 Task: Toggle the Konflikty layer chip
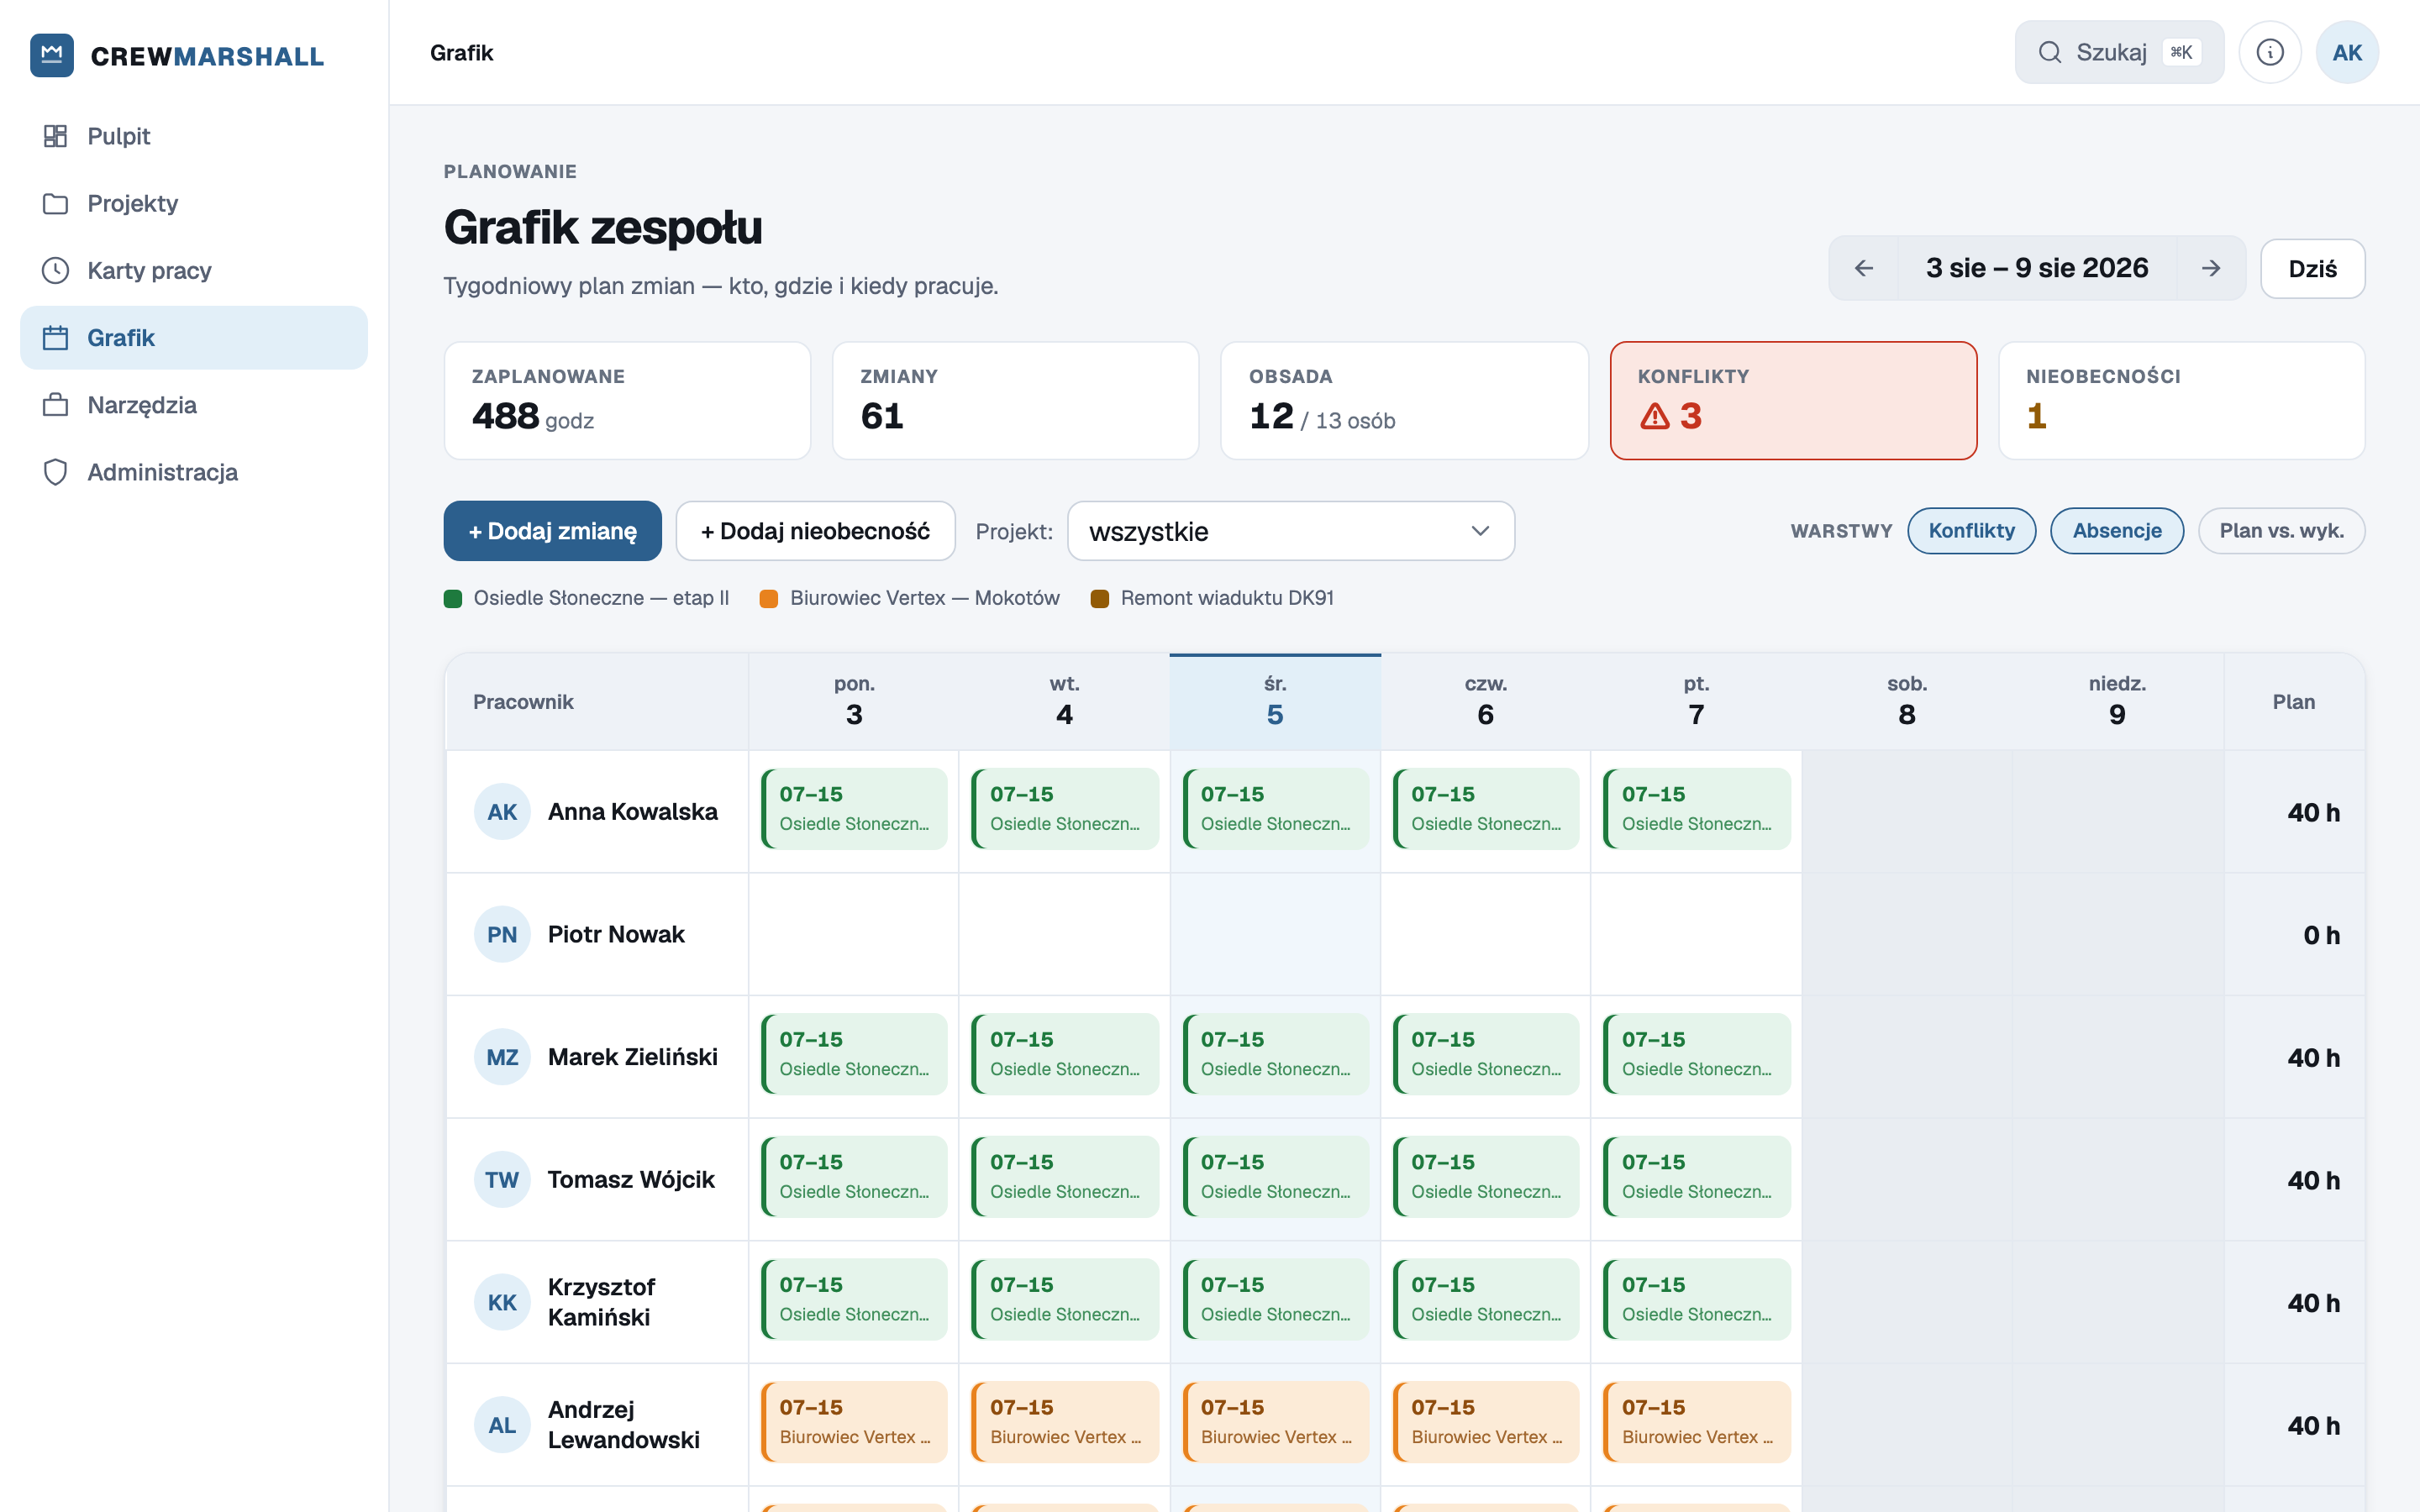[x=1971, y=531]
